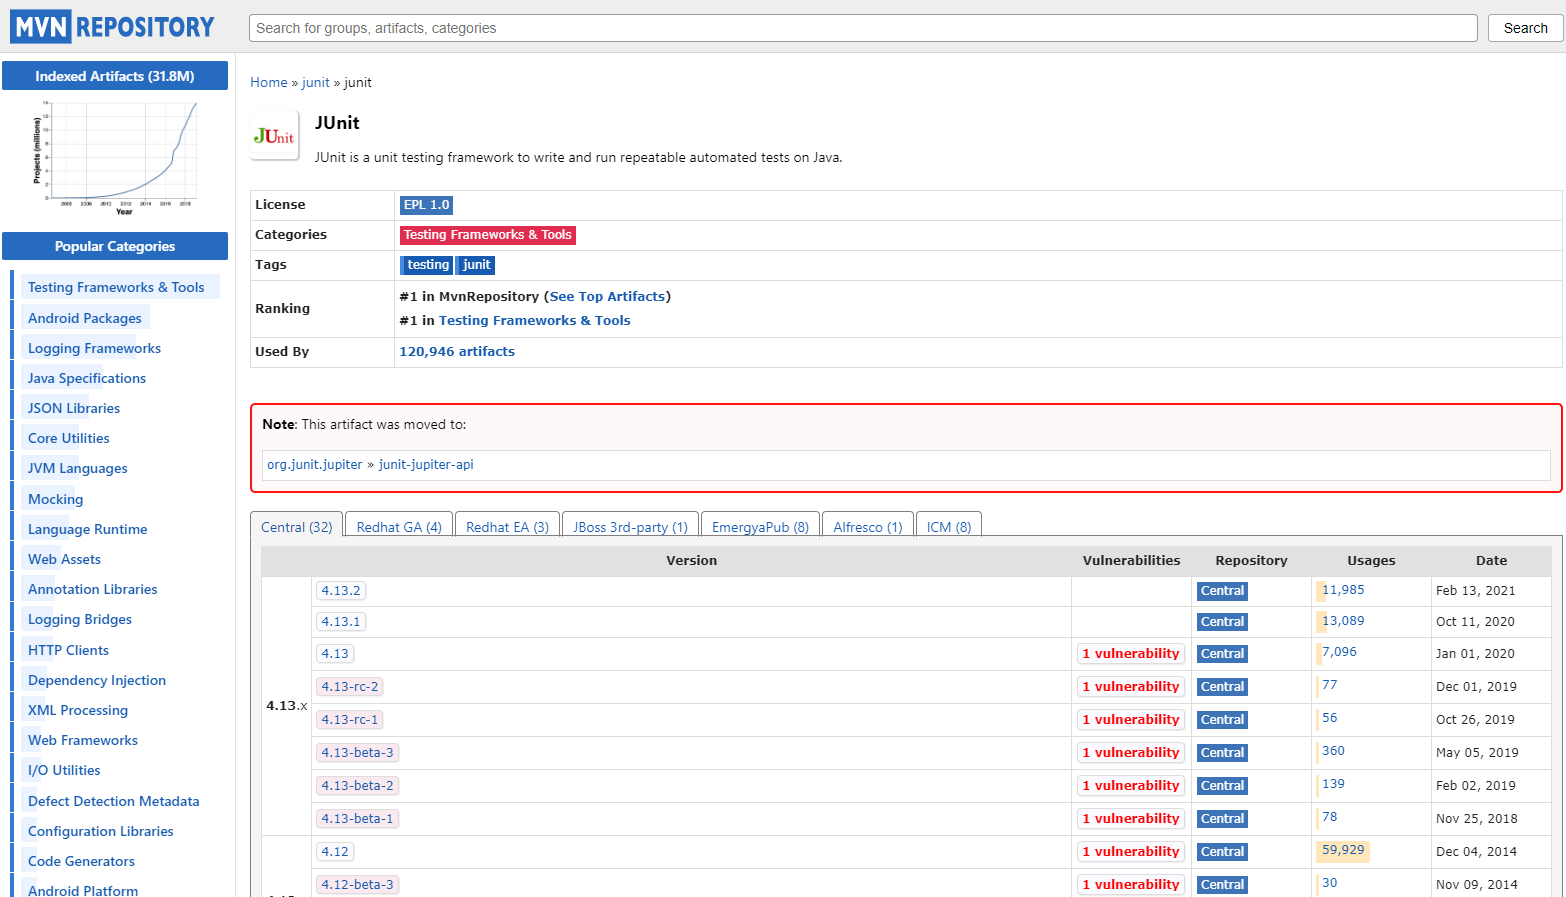Open Web Assets category

coord(64,559)
